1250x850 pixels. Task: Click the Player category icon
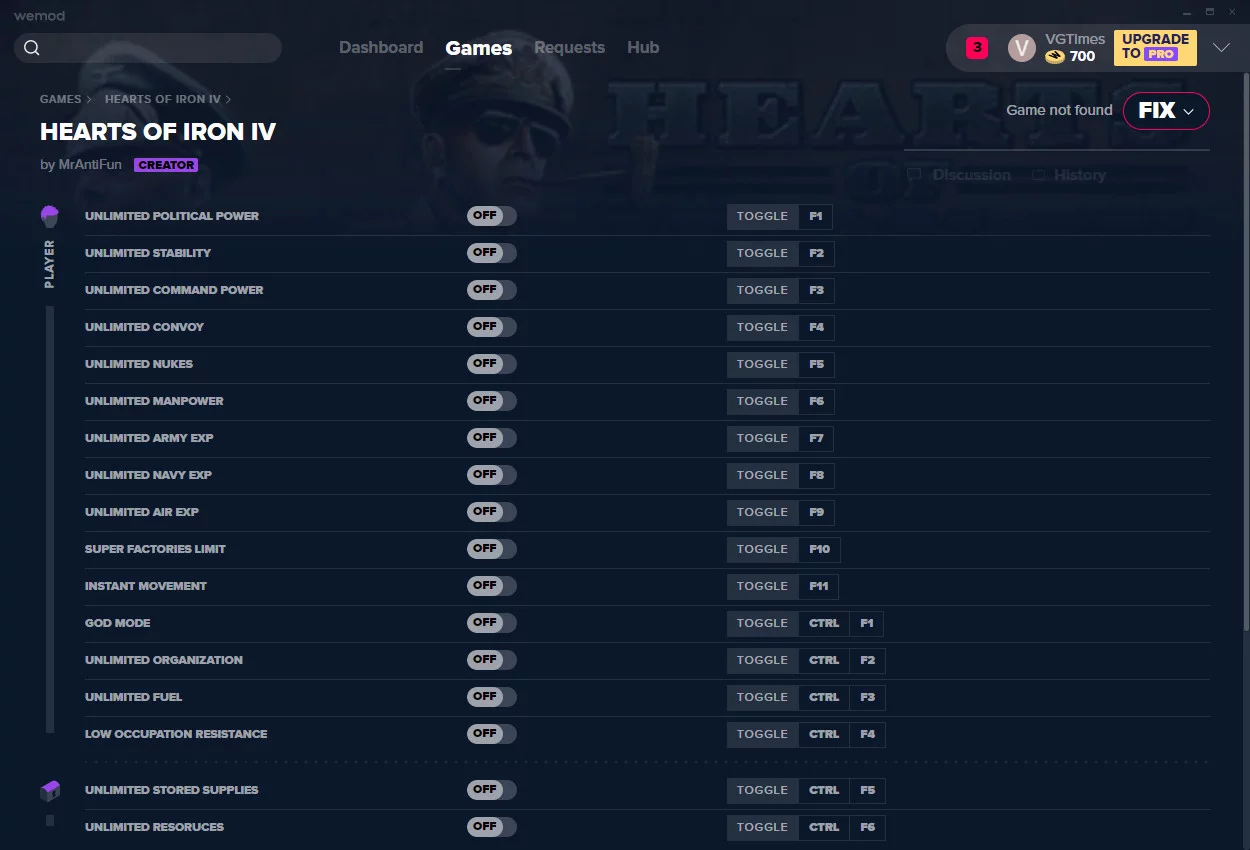coord(50,215)
